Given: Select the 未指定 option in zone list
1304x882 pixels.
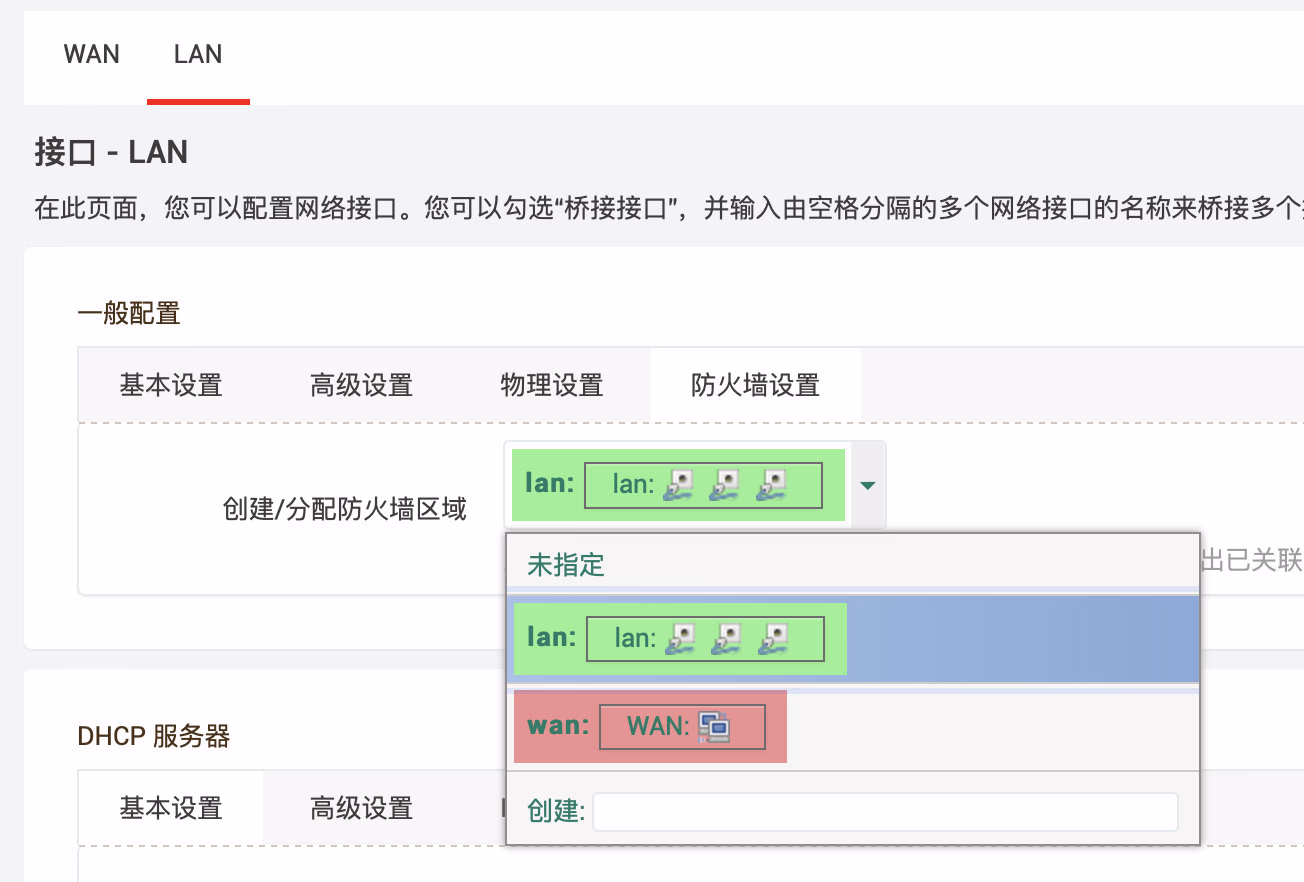Looking at the screenshot, I should tap(566, 565).
